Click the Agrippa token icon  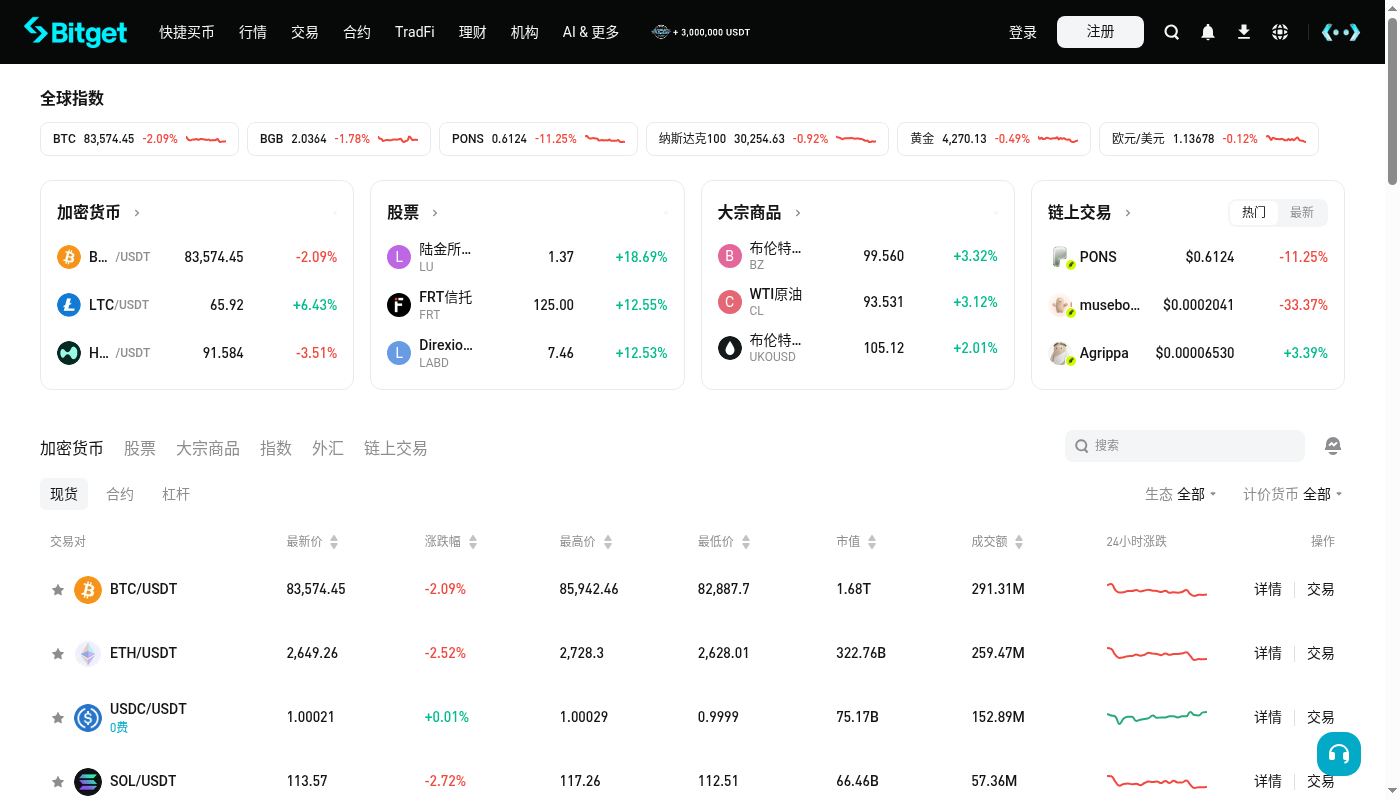(x=1062, y=353)
